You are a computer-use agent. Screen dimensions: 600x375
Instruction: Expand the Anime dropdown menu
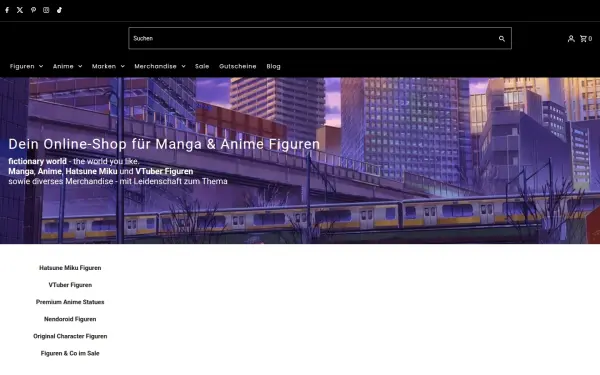click(67, 66)
